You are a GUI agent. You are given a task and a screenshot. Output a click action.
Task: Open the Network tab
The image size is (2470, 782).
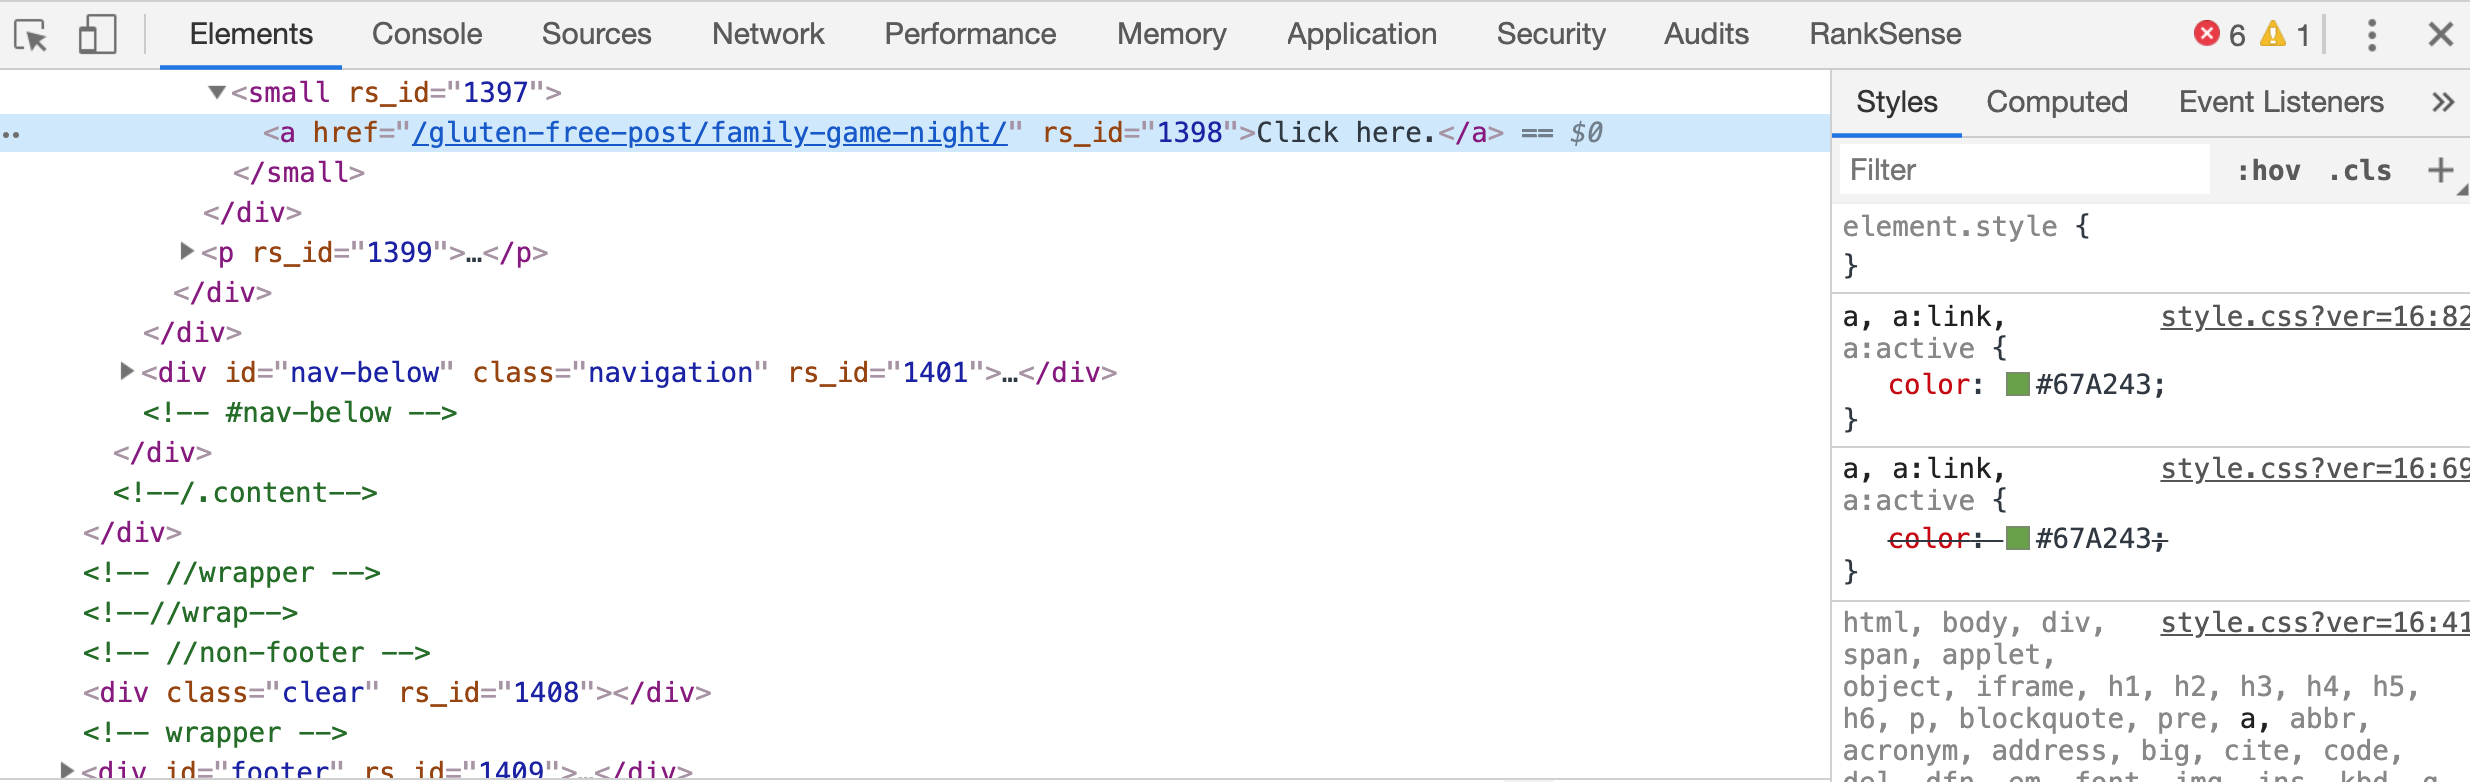[767, 34]
